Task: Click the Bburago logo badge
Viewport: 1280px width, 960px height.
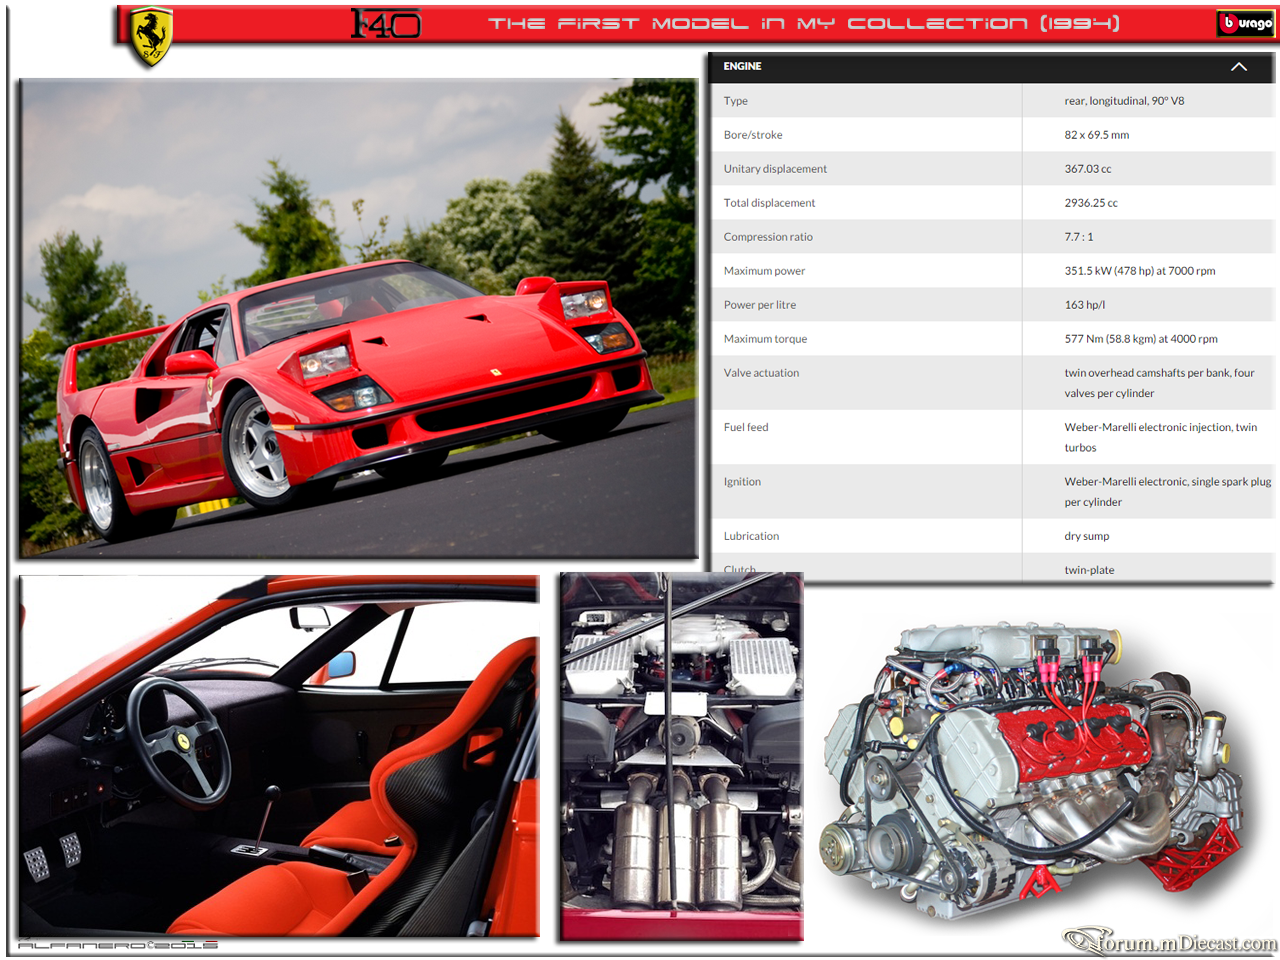Action: [1246, 23]
